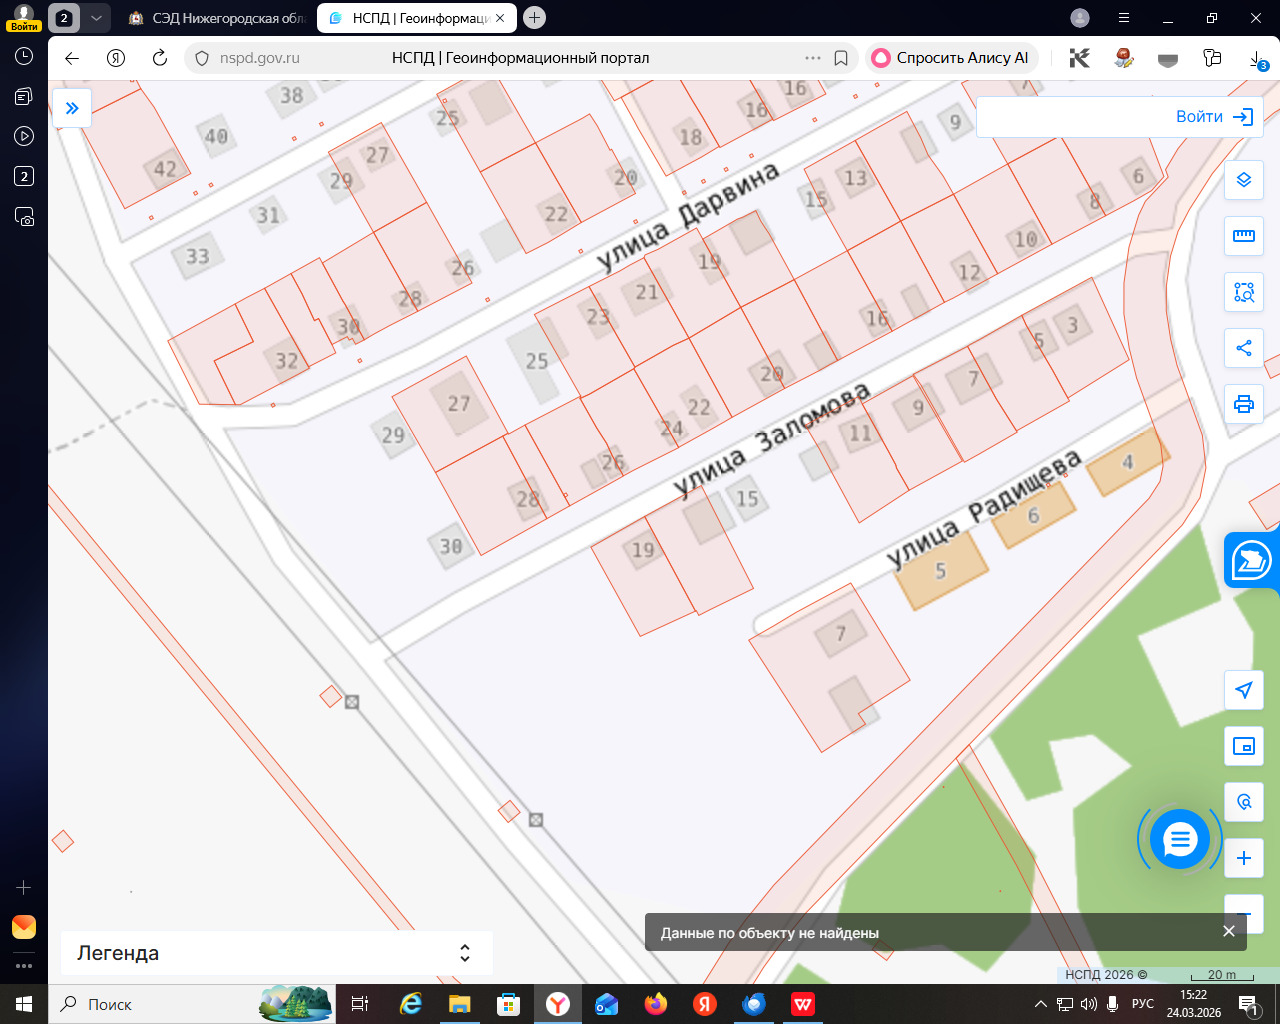Bookmark this page
Screen dimensions: 1280x1024
(841, 58)
